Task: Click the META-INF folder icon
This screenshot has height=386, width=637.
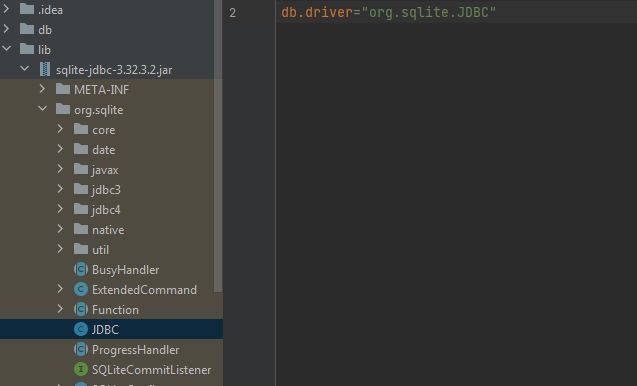Action: click(63, 89)
